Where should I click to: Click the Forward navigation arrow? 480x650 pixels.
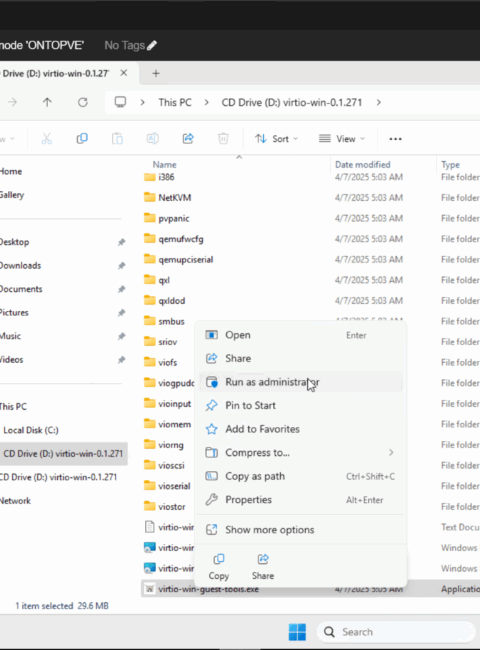[12, 102]
